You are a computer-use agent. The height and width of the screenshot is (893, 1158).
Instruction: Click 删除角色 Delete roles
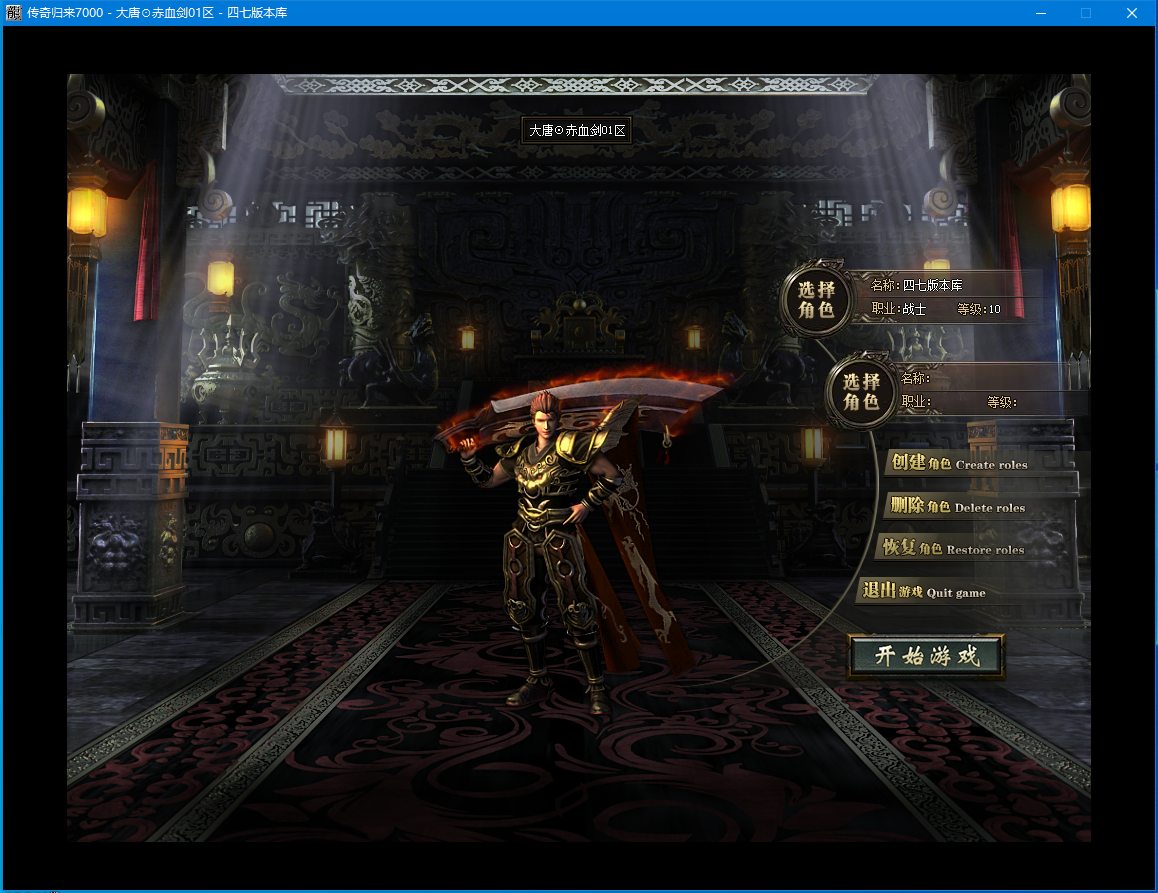pos(957,506)
